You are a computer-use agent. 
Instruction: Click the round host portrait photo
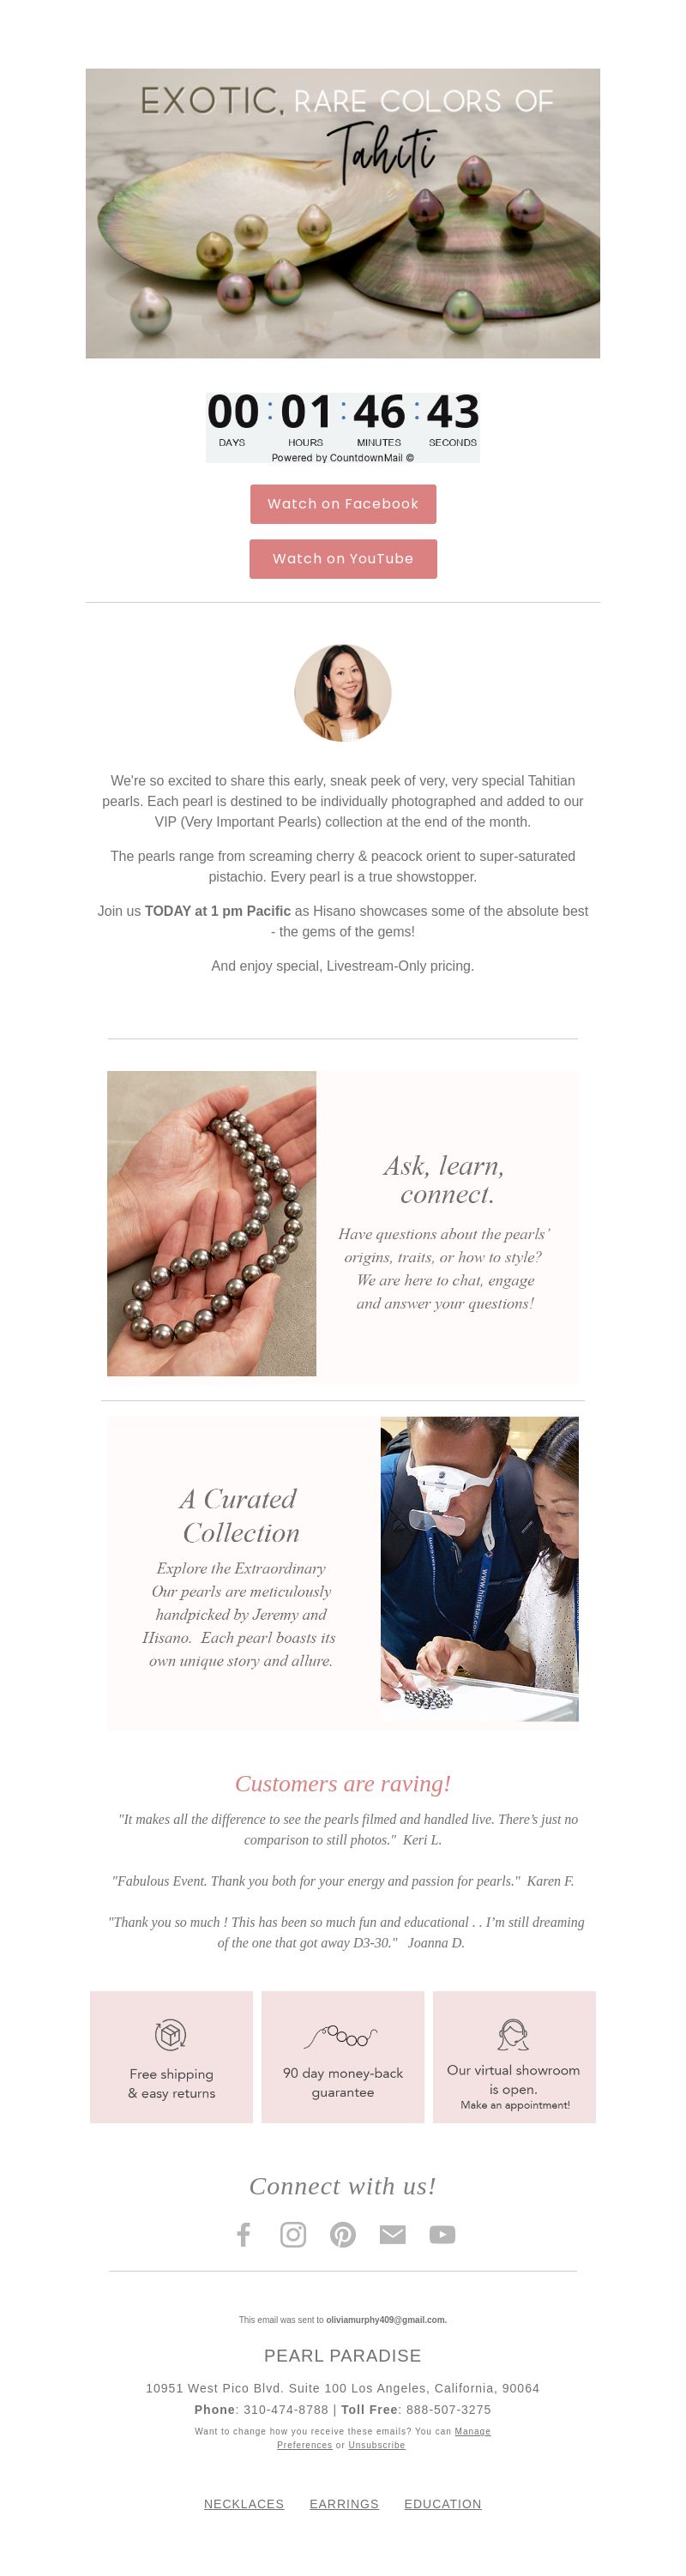[343, 693]
